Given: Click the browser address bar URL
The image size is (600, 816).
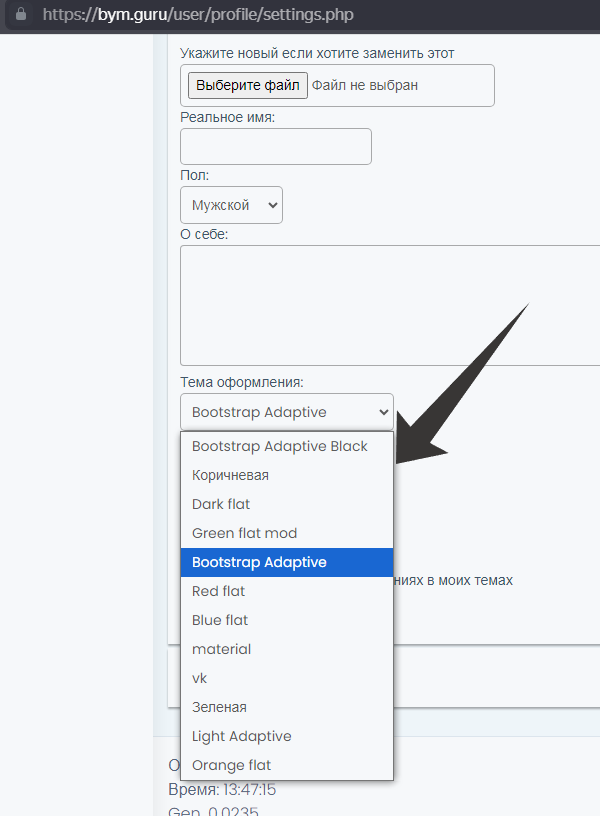Looking at the screenshot, I should [x=198, y=15].
